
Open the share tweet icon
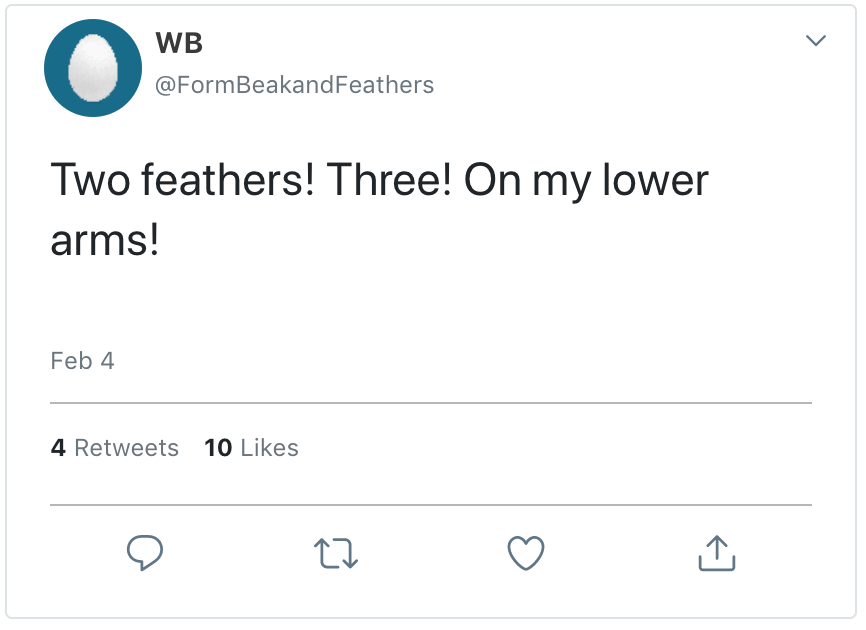[x=716, y=553]
